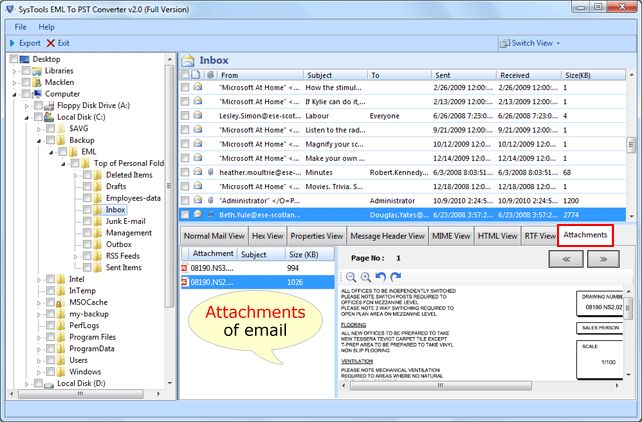642x422 pixels.
Task: Sort emails by Received column header
Action: [528, 75]
